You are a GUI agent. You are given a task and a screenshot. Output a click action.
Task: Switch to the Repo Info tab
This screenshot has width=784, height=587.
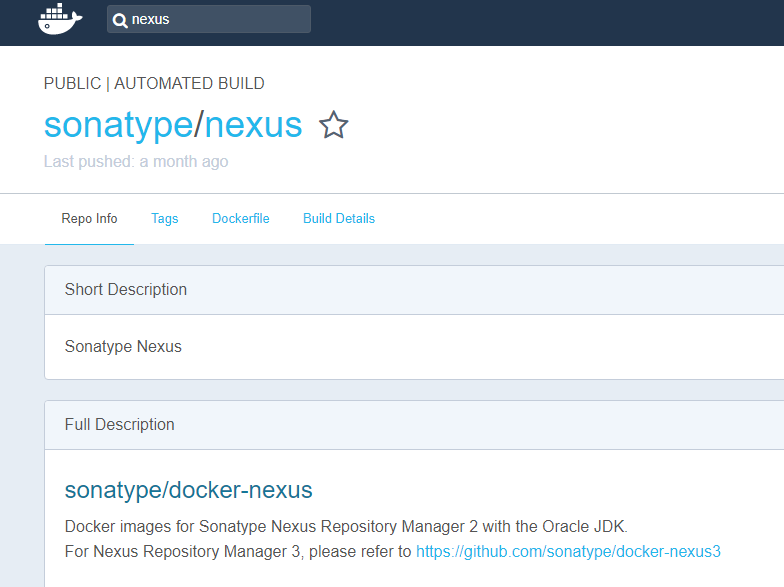coord(89,219)
